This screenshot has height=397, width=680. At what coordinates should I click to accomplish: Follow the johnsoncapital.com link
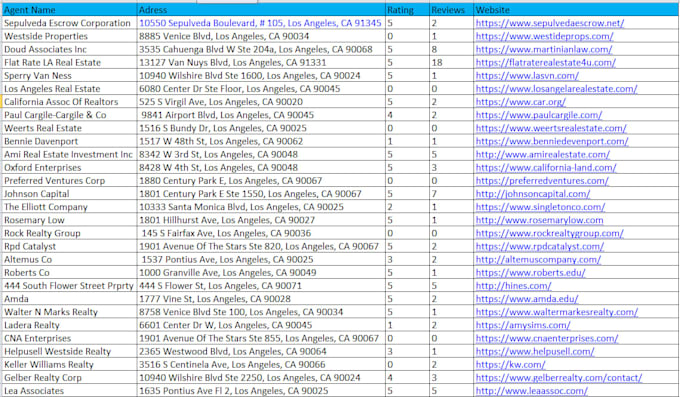(533, 194)
